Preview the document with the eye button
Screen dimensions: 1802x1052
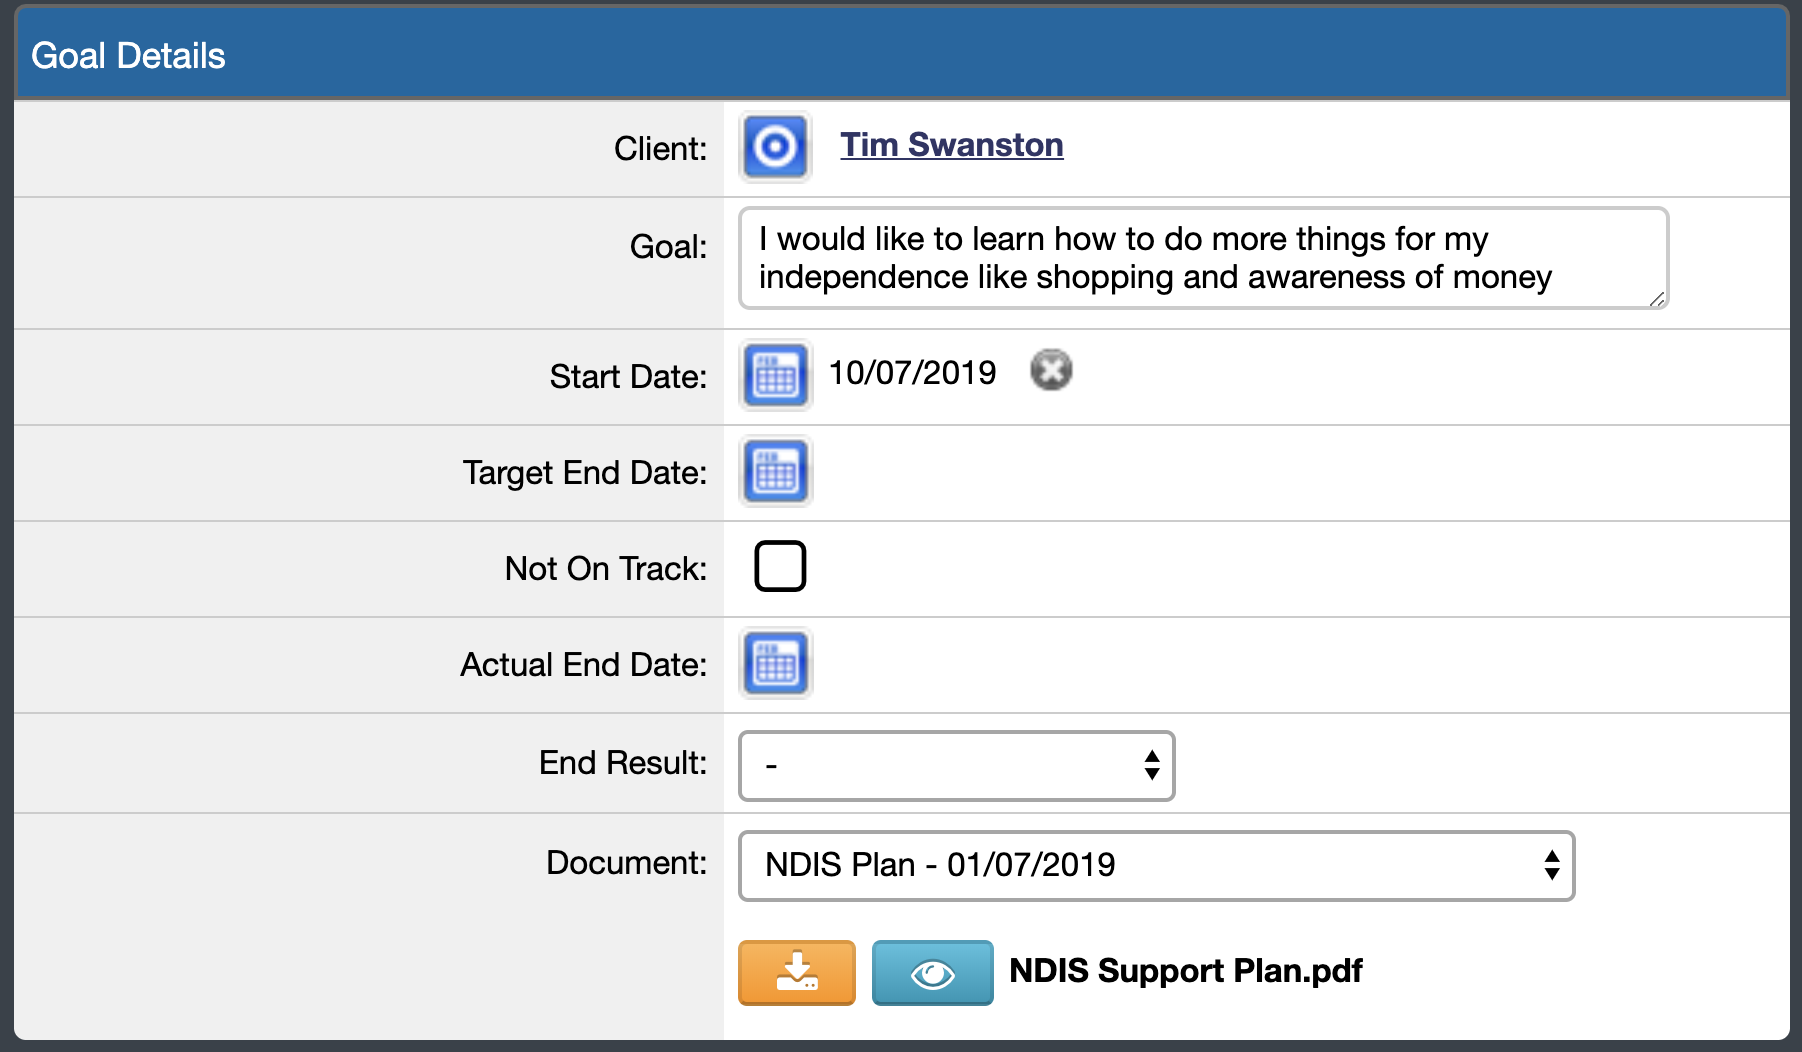932,972
